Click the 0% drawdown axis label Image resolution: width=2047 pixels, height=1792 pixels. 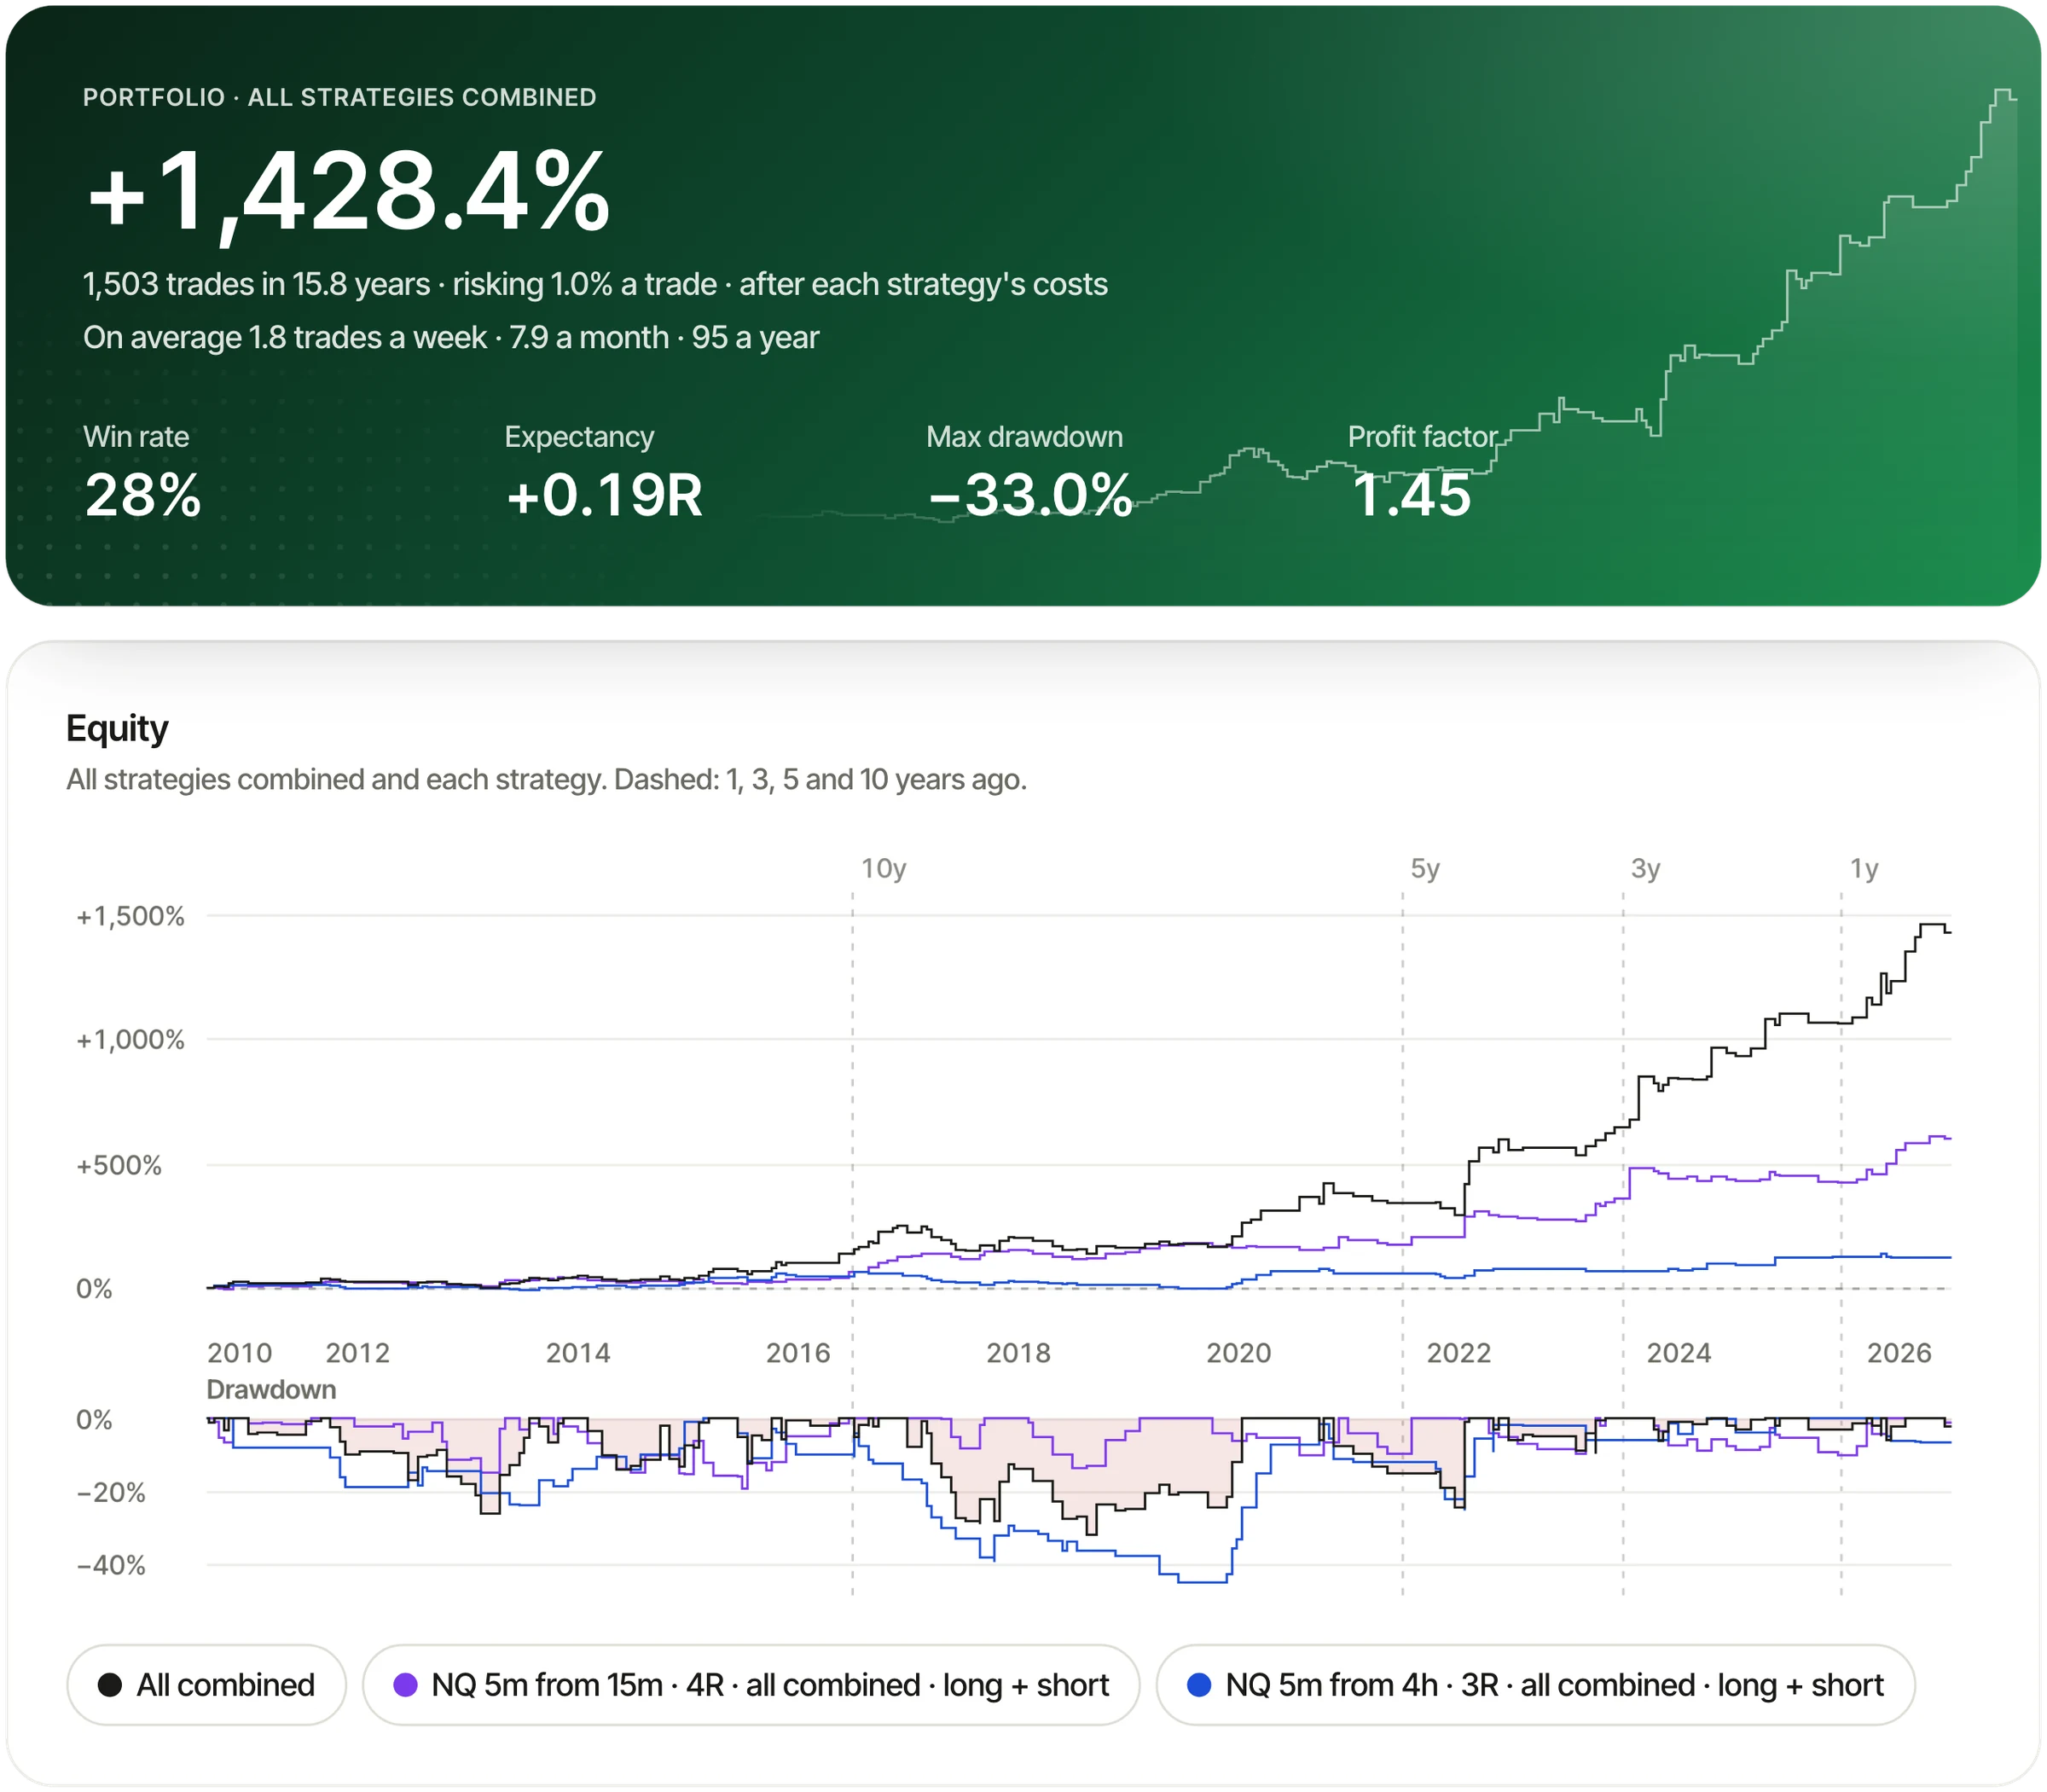pyautogui.click(x=94, y=1420)
